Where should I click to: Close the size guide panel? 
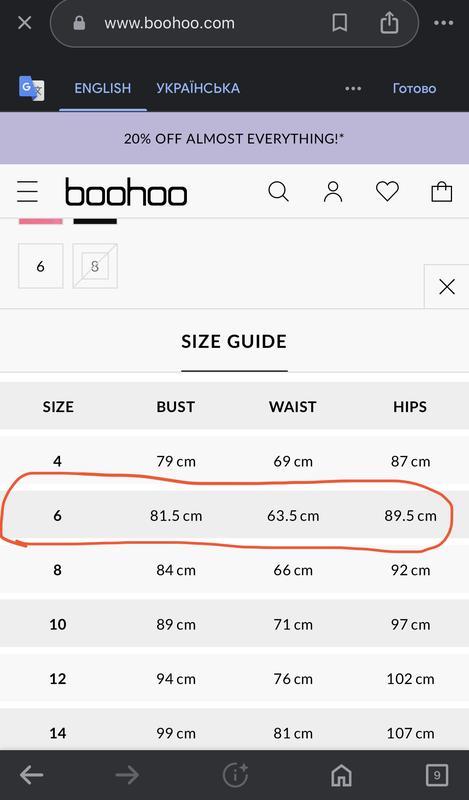point(447,287)
